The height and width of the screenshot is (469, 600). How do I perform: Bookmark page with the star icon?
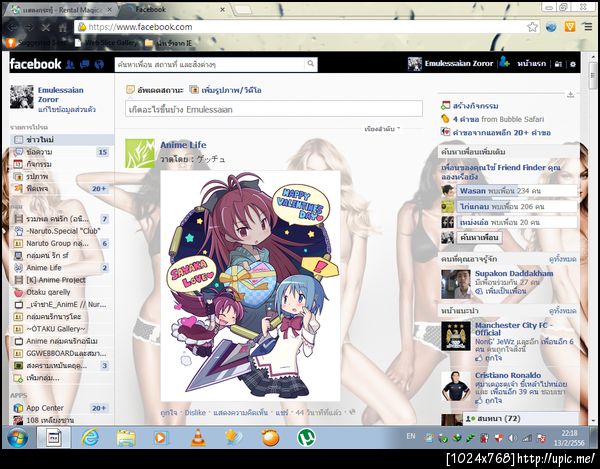point(532,27)
